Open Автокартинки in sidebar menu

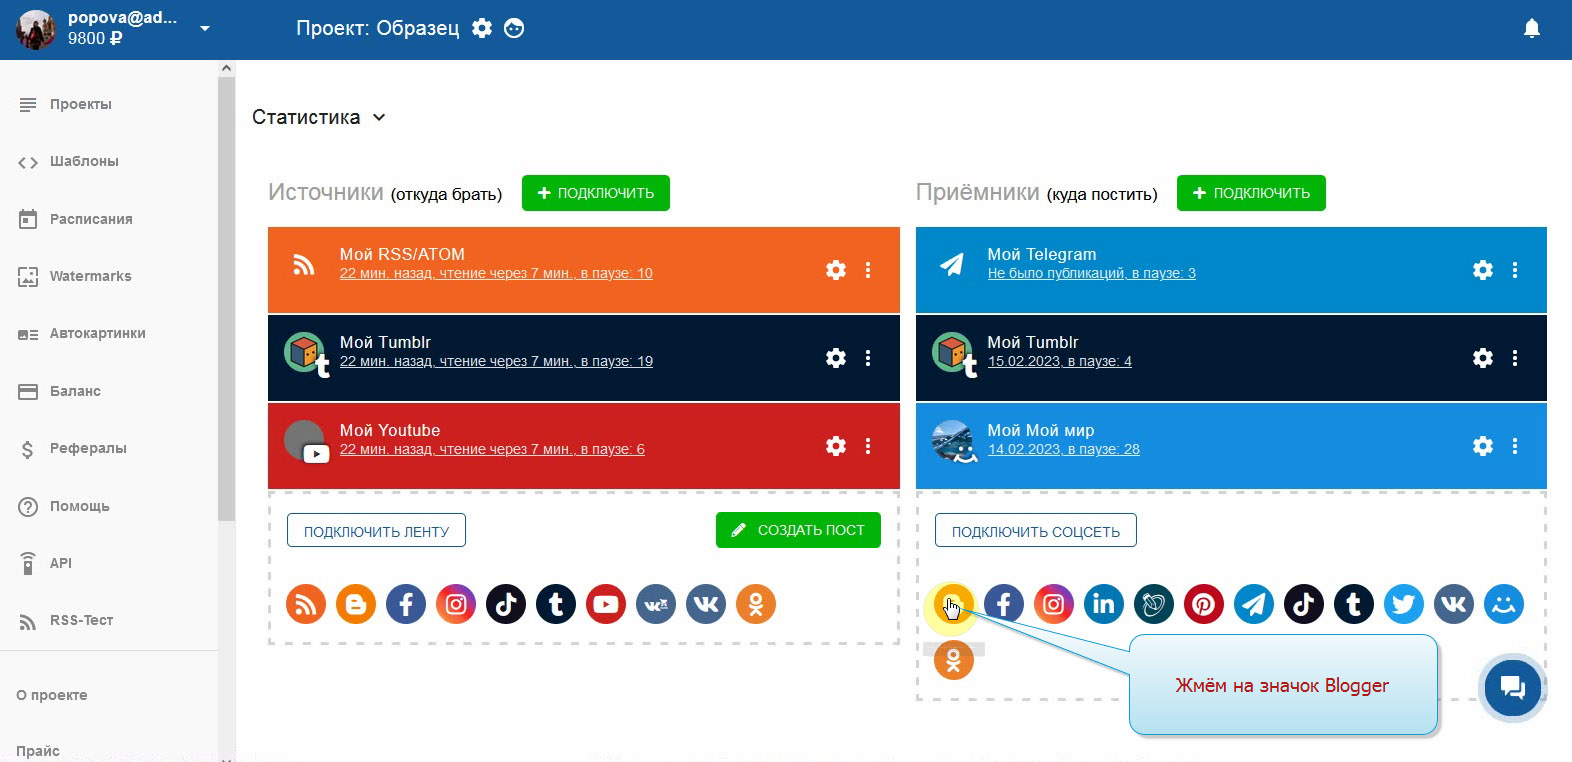[x=97, y=334]
